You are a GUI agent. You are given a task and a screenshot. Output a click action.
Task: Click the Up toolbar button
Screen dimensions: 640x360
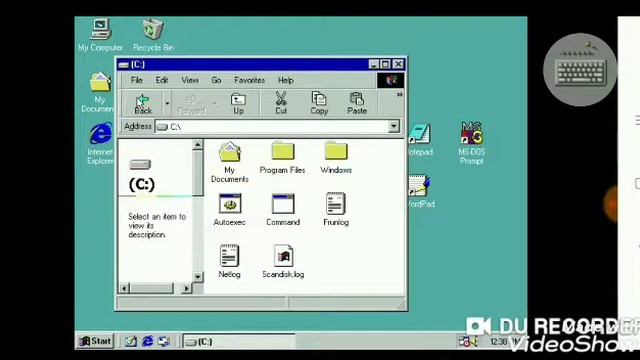[238, 104]
